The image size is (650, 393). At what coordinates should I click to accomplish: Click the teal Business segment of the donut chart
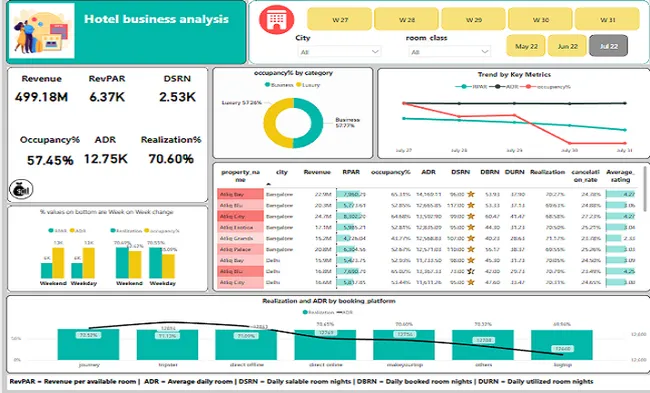(316, 123)
